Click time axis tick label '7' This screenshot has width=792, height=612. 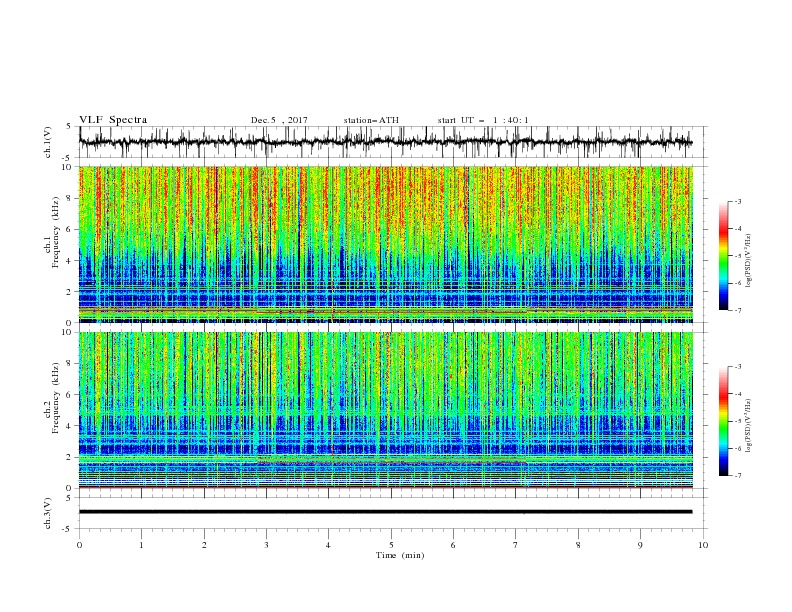click(516, 545)
